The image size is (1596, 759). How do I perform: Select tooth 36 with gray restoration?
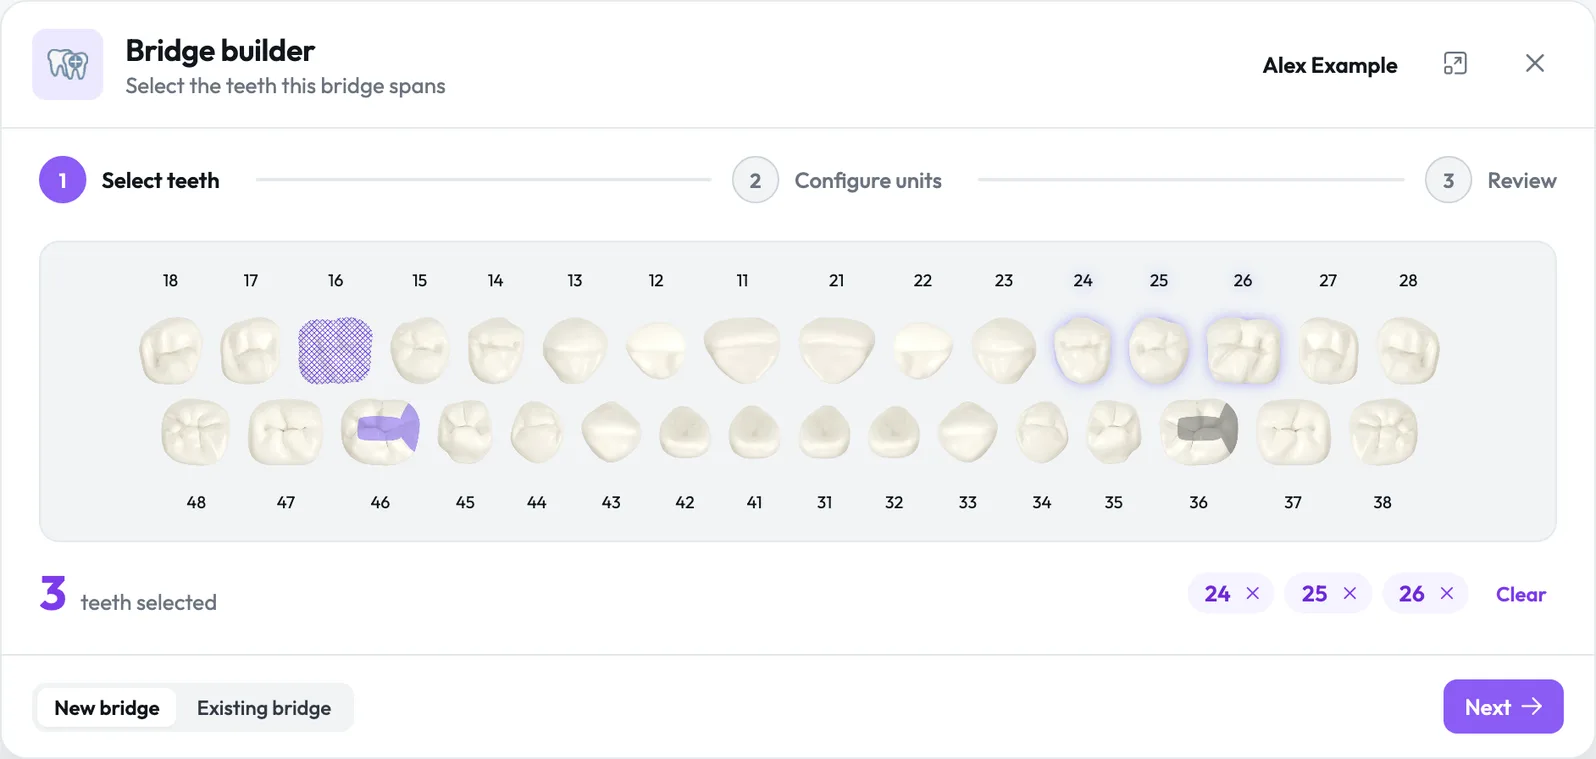pyautogui.click(x=1199, y=431)
